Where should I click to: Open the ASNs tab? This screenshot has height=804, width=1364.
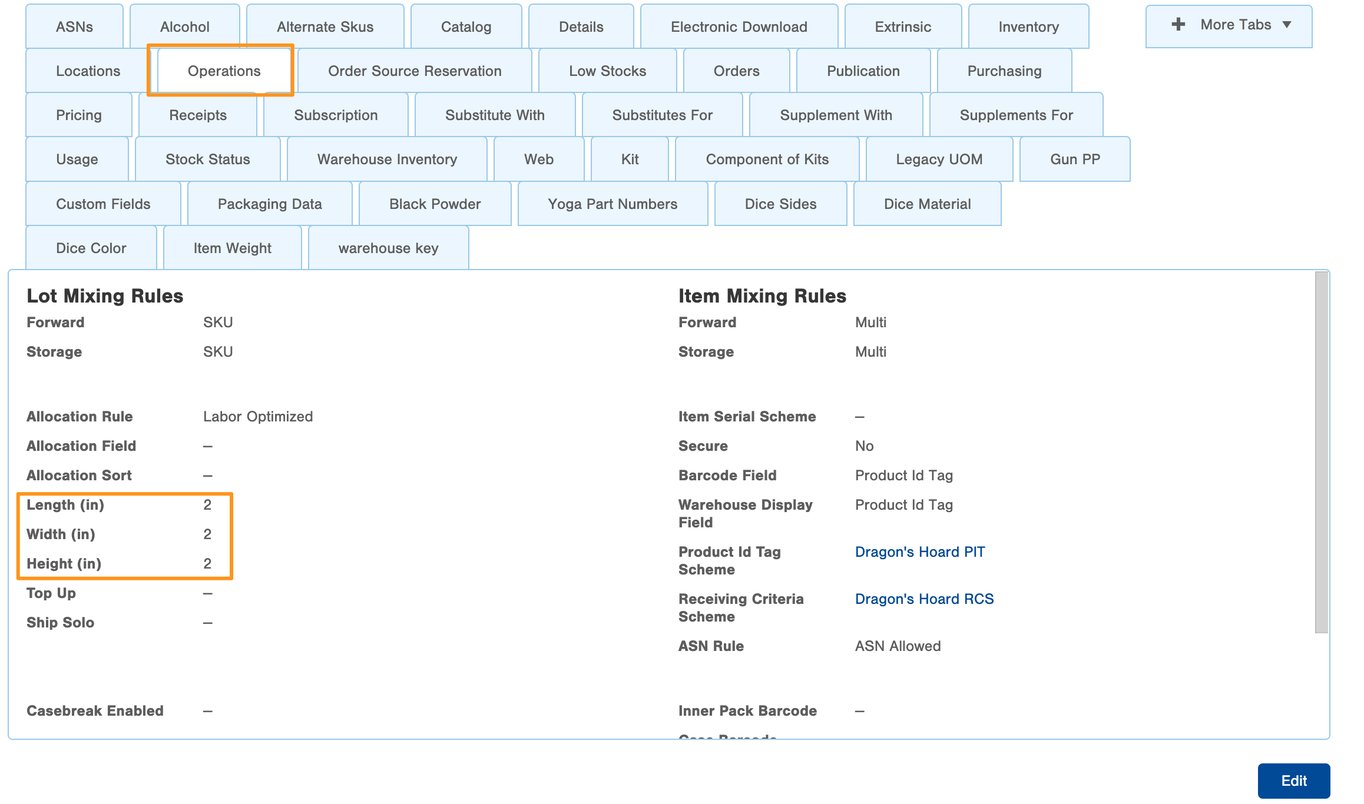point(74,27)
